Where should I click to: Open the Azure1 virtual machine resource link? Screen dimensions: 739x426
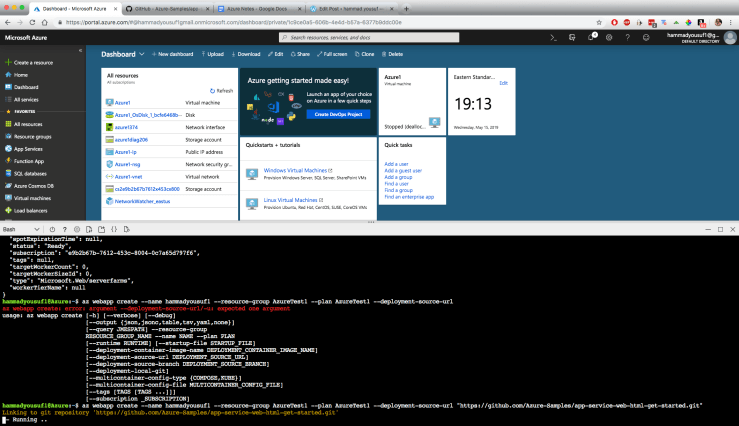[123, 103]
